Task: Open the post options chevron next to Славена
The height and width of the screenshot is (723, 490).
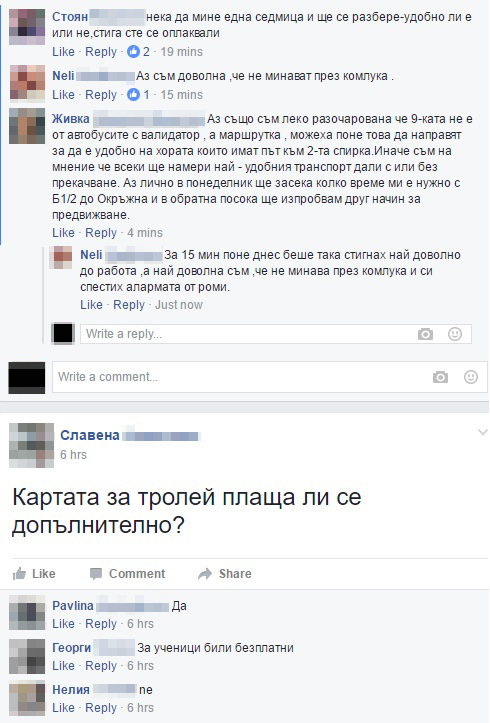Action: (x=482, y=433)
